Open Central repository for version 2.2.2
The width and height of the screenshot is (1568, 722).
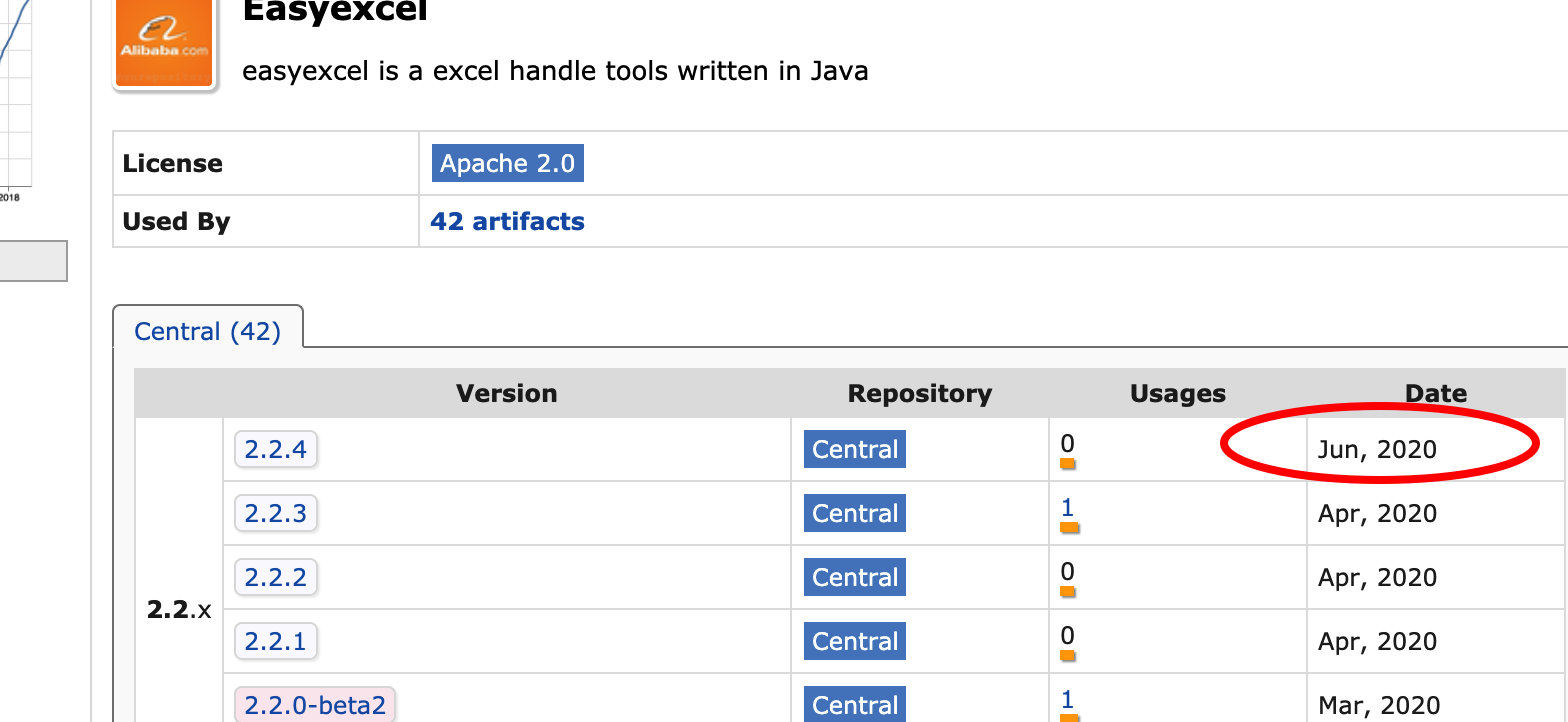tap(855, 578)
